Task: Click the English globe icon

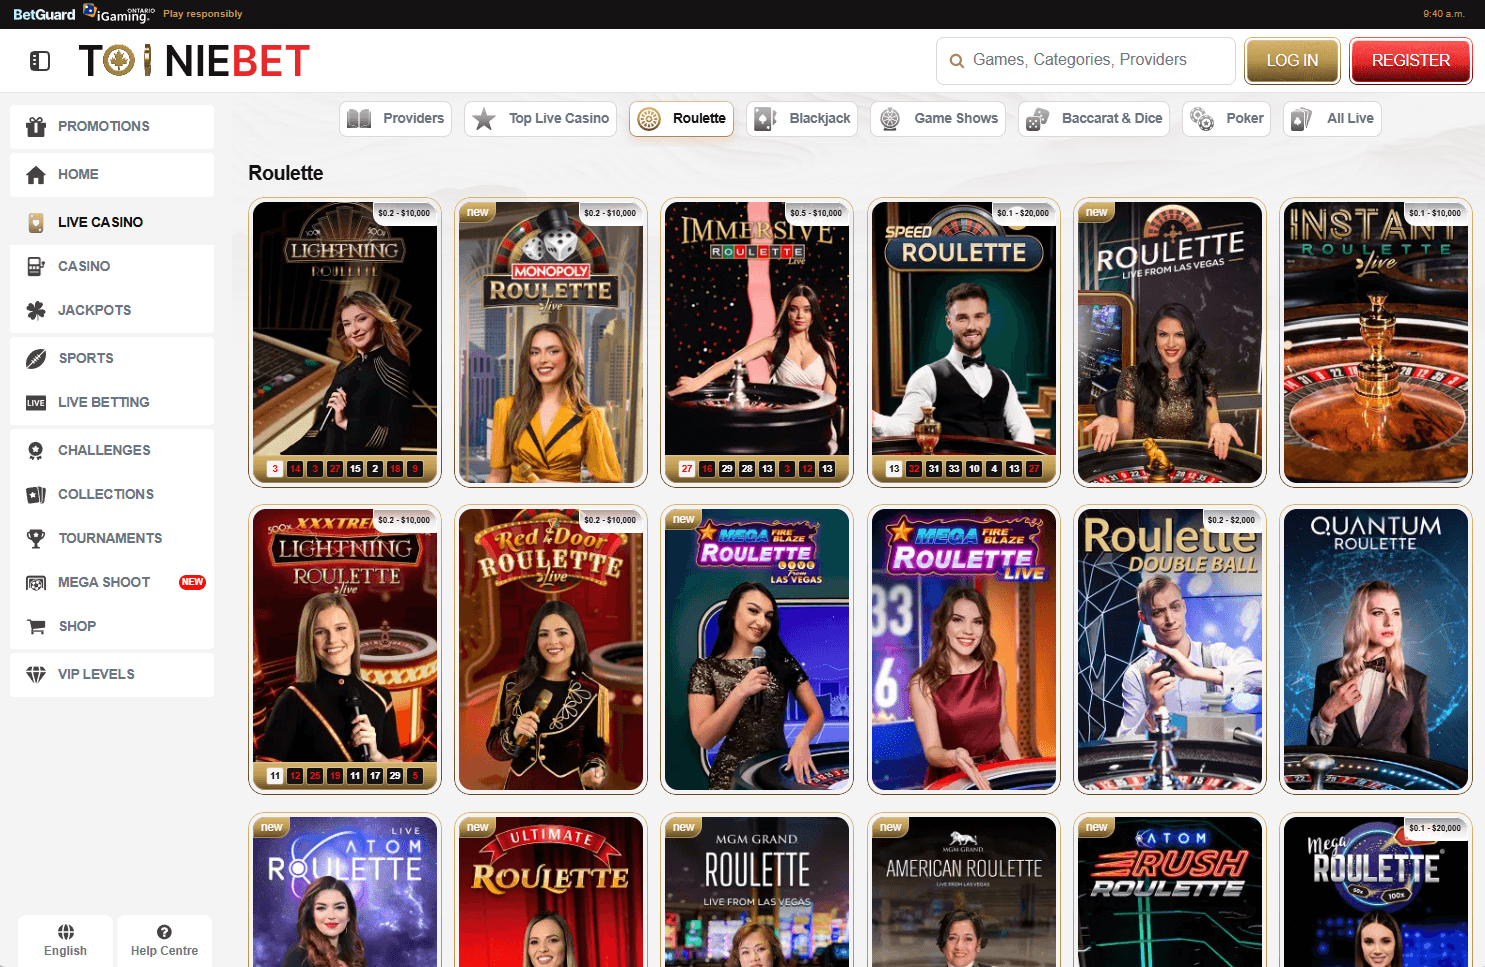Action: 65,931
